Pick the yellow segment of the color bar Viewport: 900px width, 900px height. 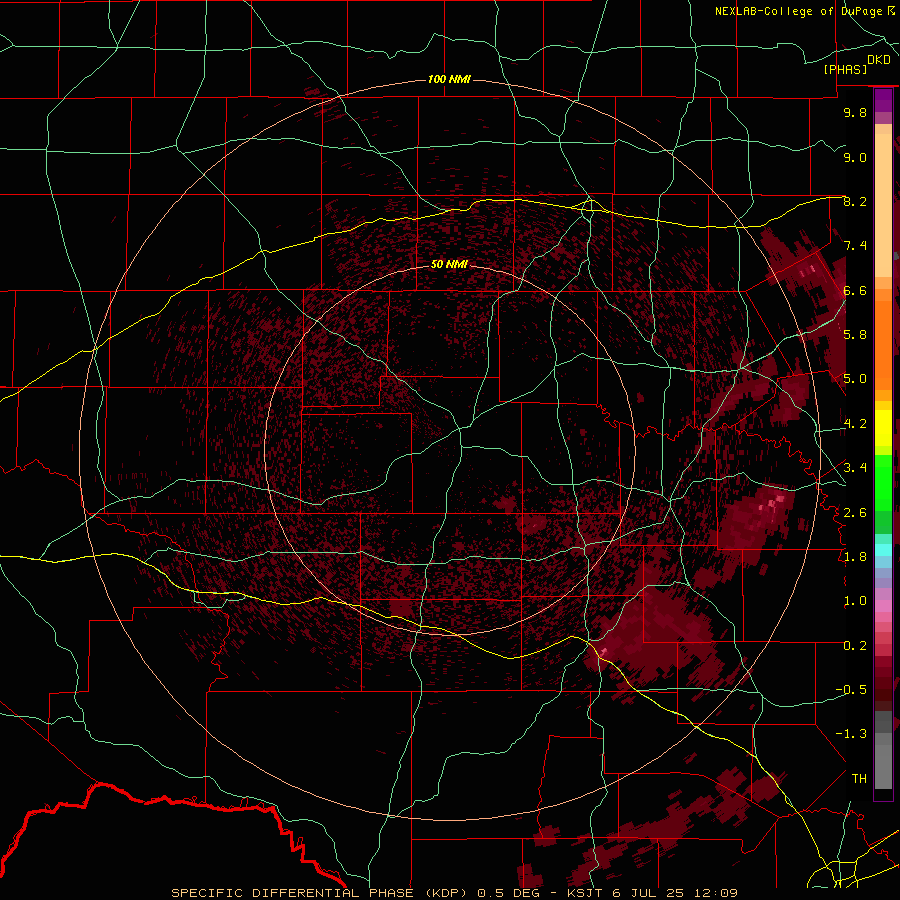coord(883,428)
